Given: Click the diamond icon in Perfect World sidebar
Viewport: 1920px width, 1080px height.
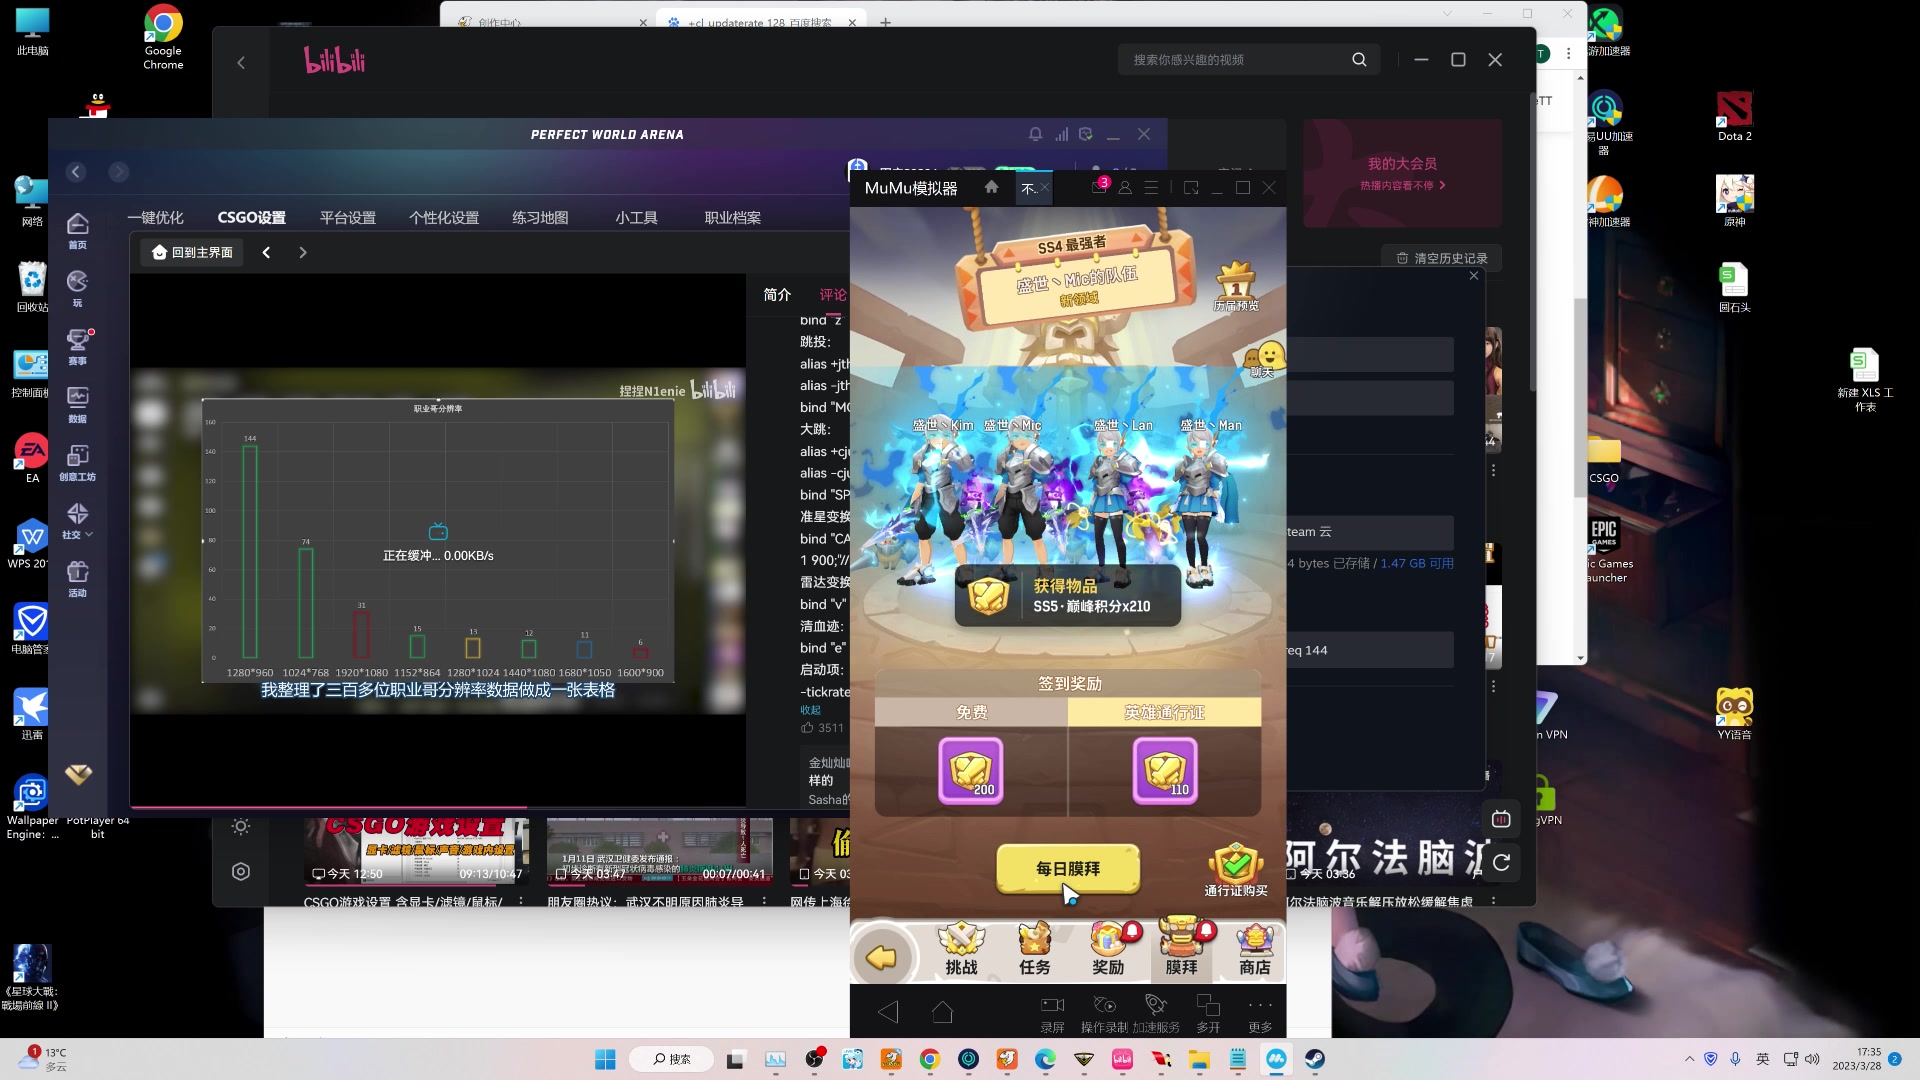Looking at the screenshot, I should coord(78,774).
